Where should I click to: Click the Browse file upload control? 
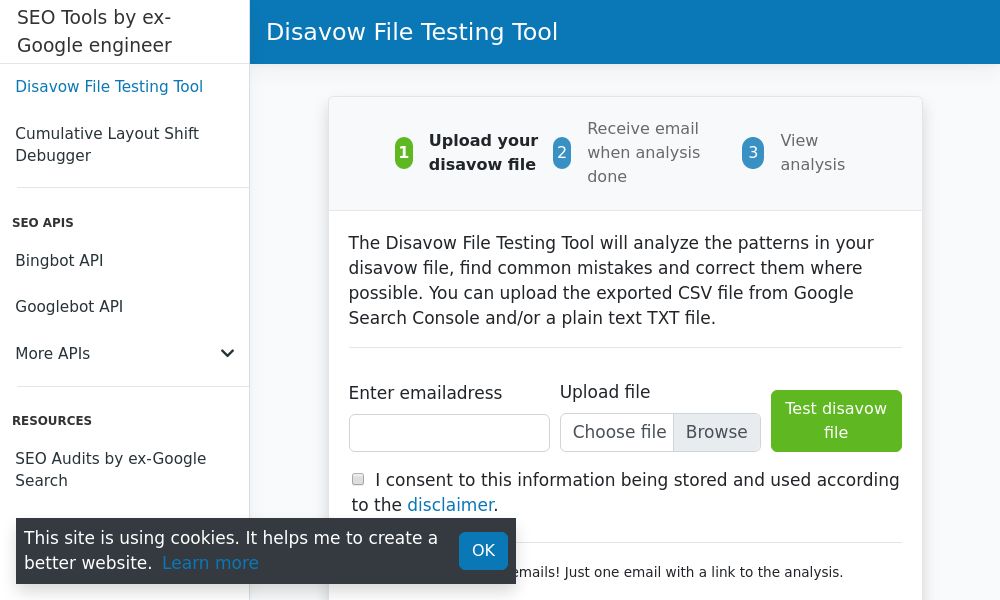[x=716, y=432]
